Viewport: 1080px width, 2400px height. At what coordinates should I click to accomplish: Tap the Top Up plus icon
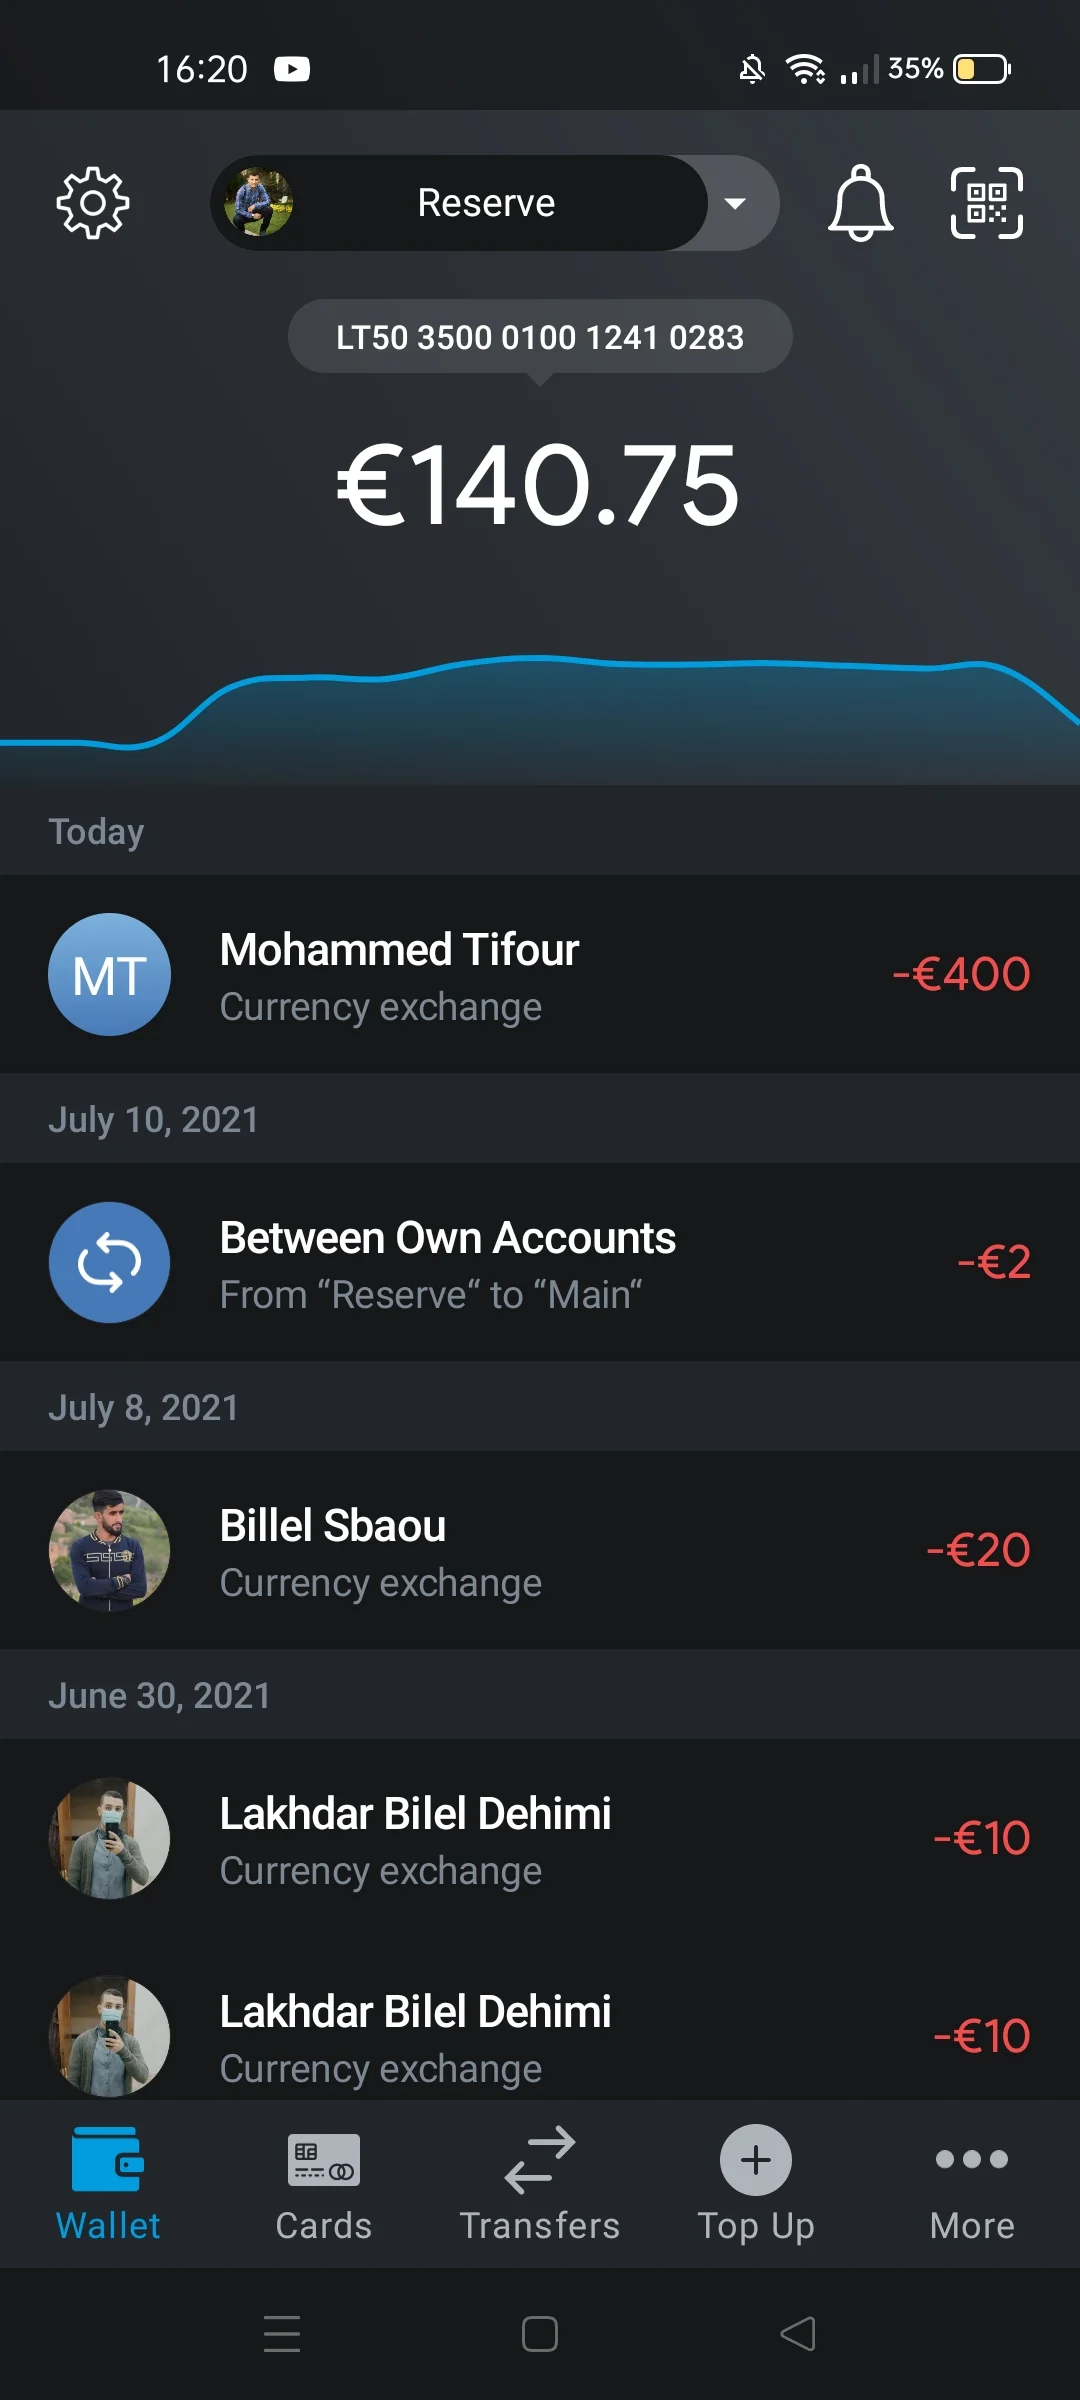756,2161
